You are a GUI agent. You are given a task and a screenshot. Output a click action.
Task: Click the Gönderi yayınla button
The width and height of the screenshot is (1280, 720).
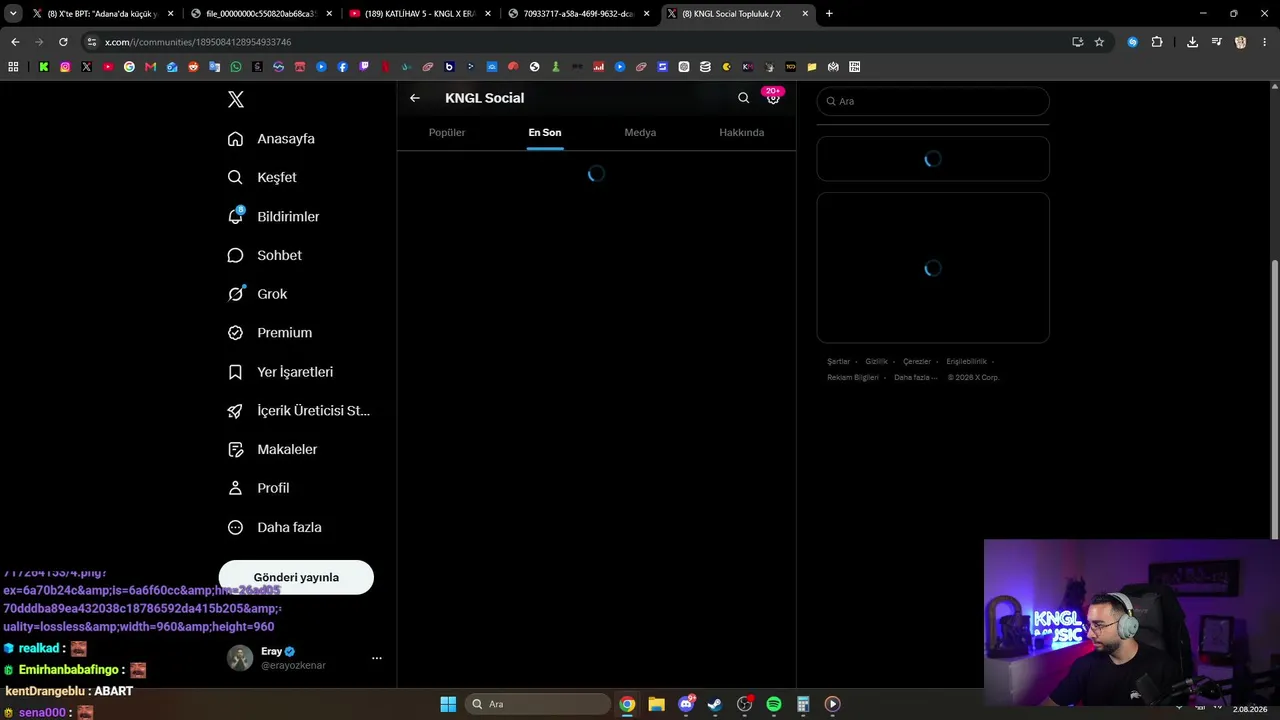point(296,577)
